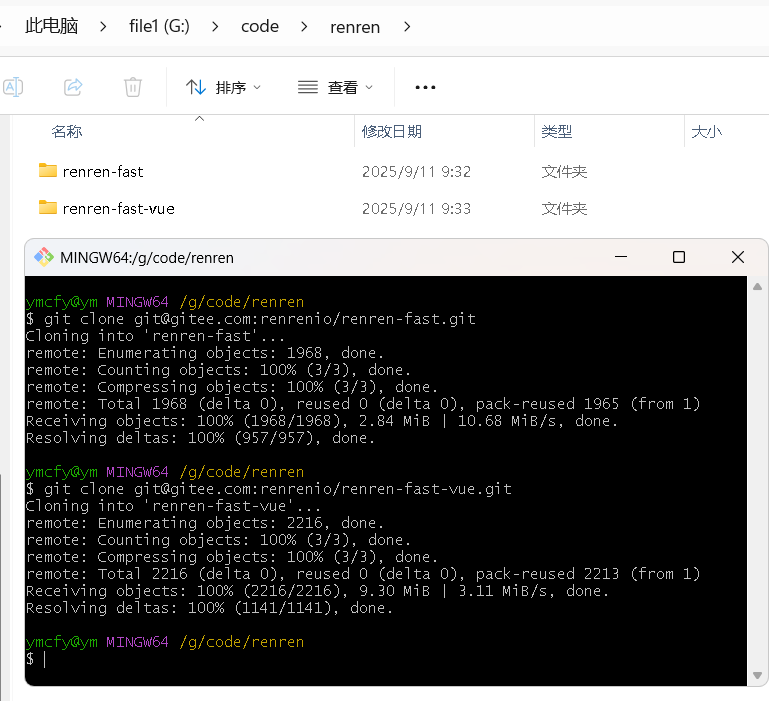Click the Delete trash icon in toolbar
769x701 pixels.
click(133, 87)
